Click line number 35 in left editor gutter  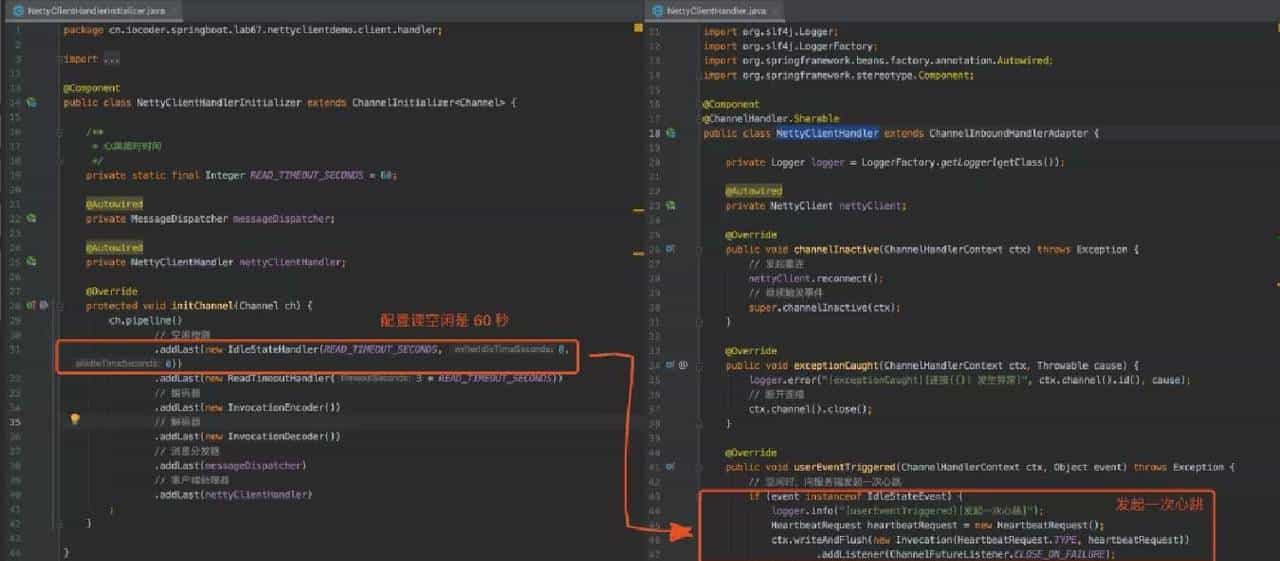click(x=15, y=421)
